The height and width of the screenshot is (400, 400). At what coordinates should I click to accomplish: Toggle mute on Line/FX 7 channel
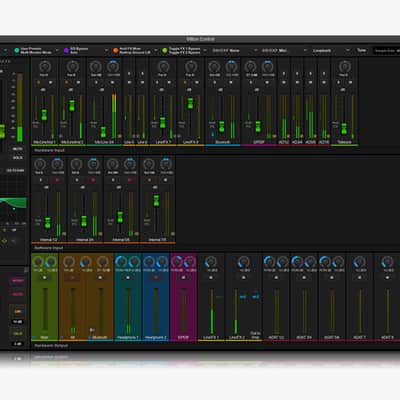coord(169,82)
